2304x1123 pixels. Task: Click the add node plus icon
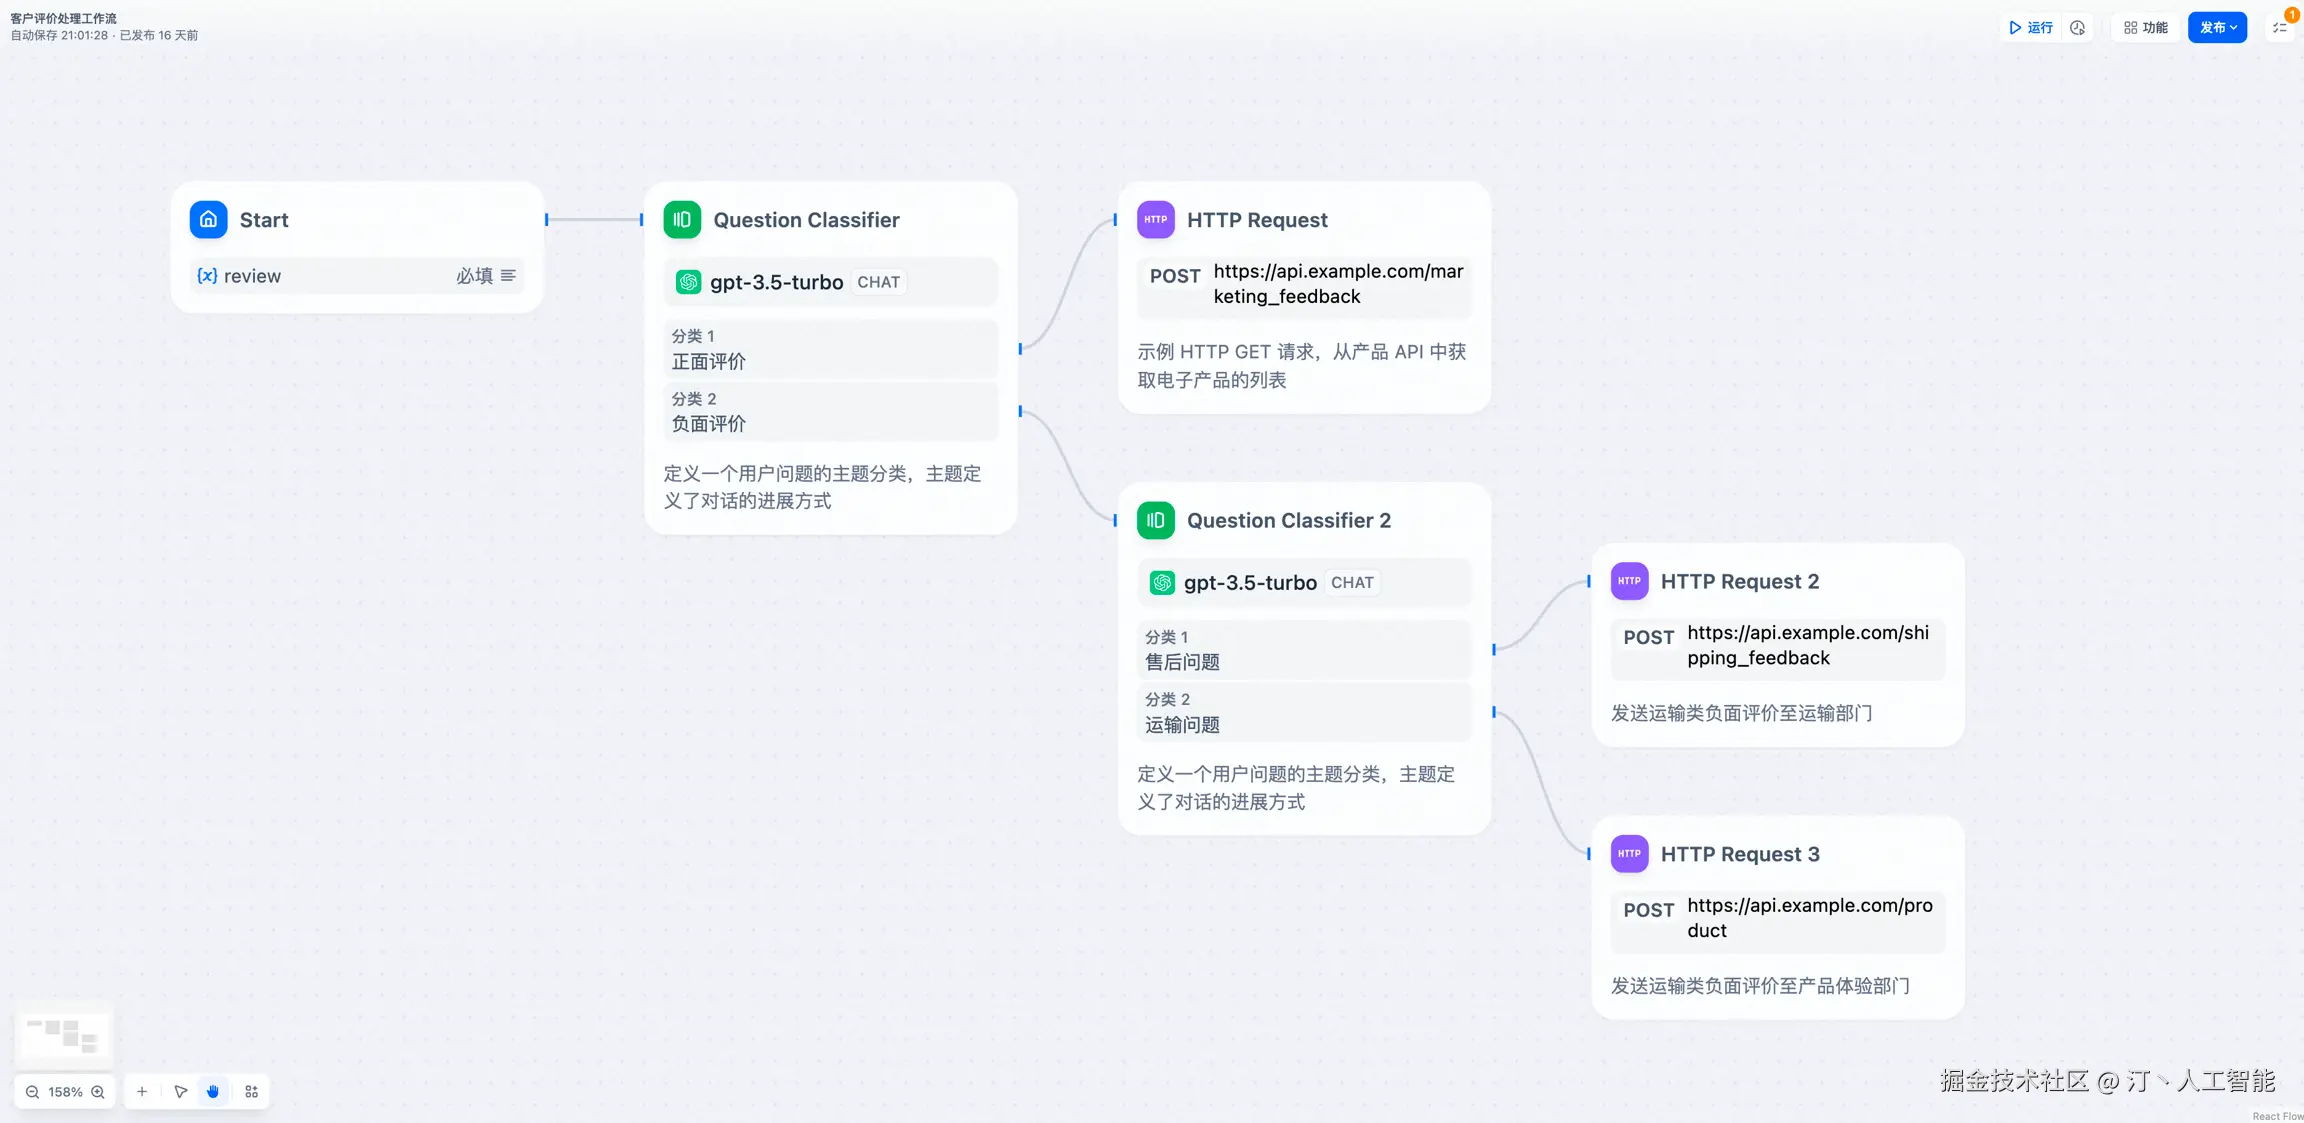[x=141, y=1091]
